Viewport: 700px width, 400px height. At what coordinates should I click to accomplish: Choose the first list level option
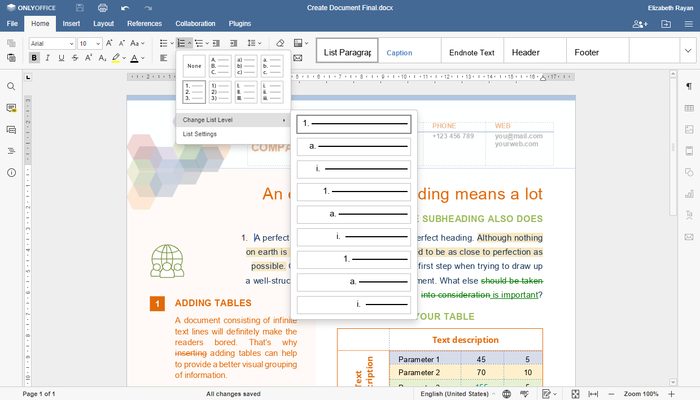[354, 124]
